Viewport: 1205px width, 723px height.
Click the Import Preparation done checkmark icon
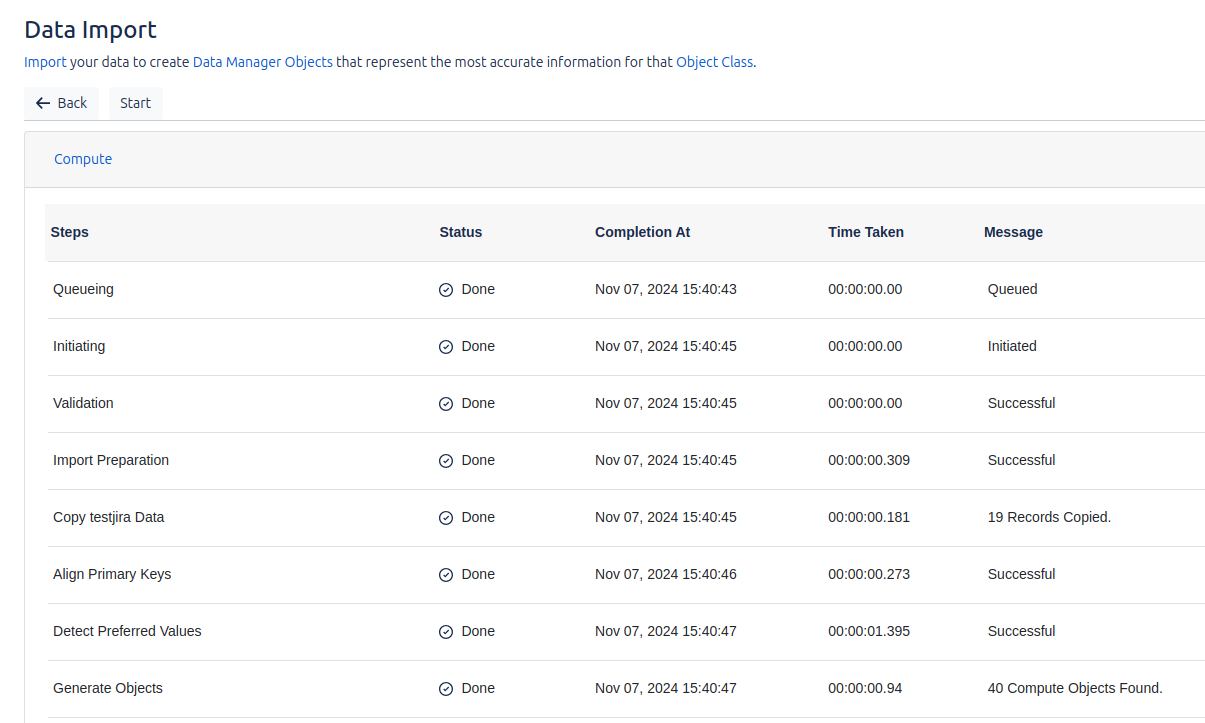[x=446, y=461]
